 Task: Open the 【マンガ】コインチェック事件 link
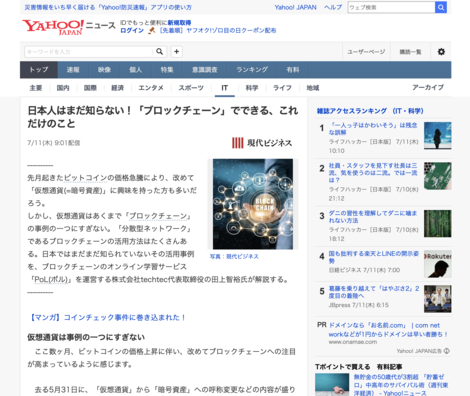[107, 318]
